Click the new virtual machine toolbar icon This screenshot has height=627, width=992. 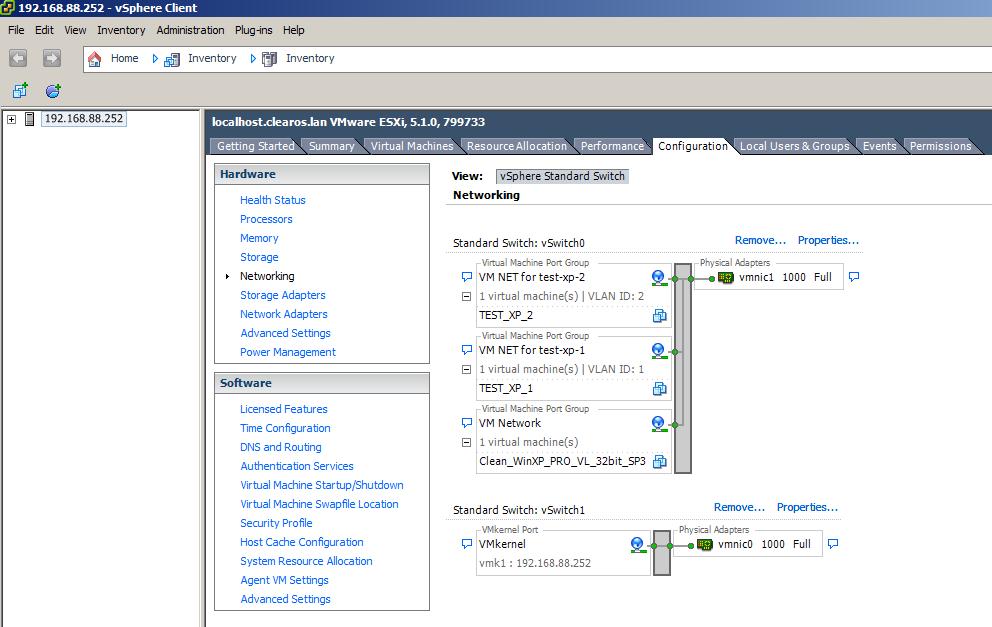(x=20, y=90)
